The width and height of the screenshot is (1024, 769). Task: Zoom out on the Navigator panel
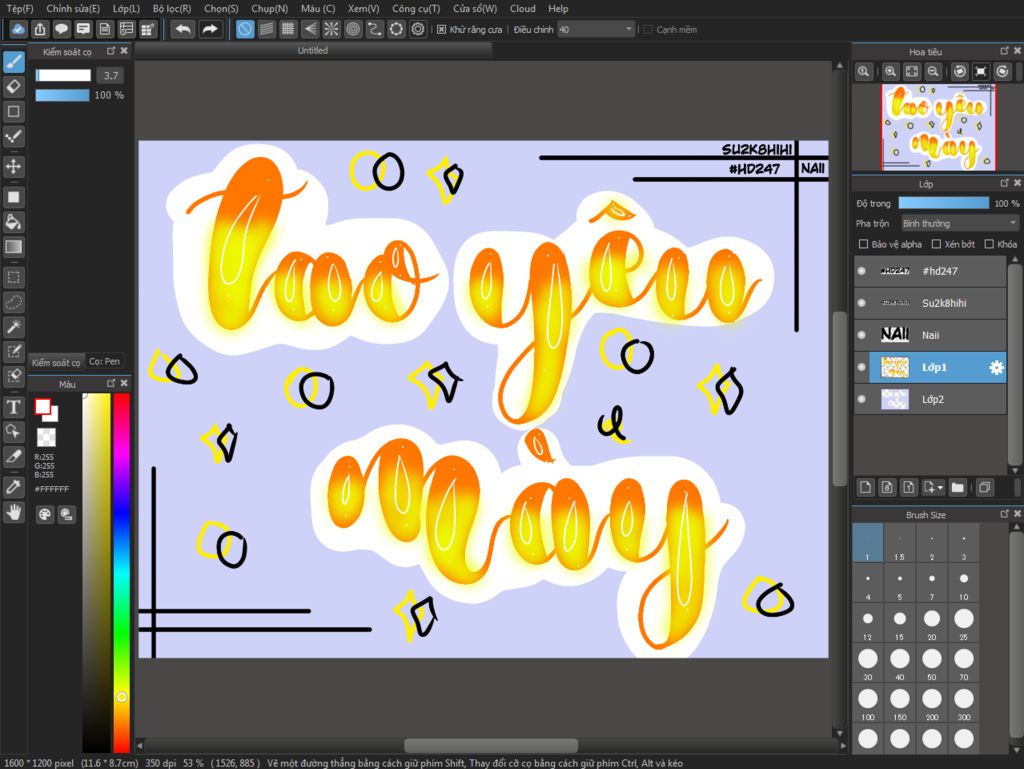click(x=933, y=72)
